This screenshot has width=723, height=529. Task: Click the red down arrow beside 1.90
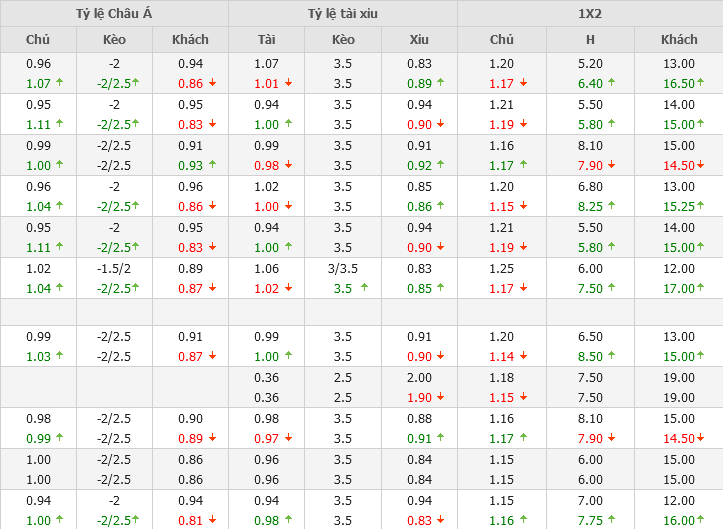[440, 397]
